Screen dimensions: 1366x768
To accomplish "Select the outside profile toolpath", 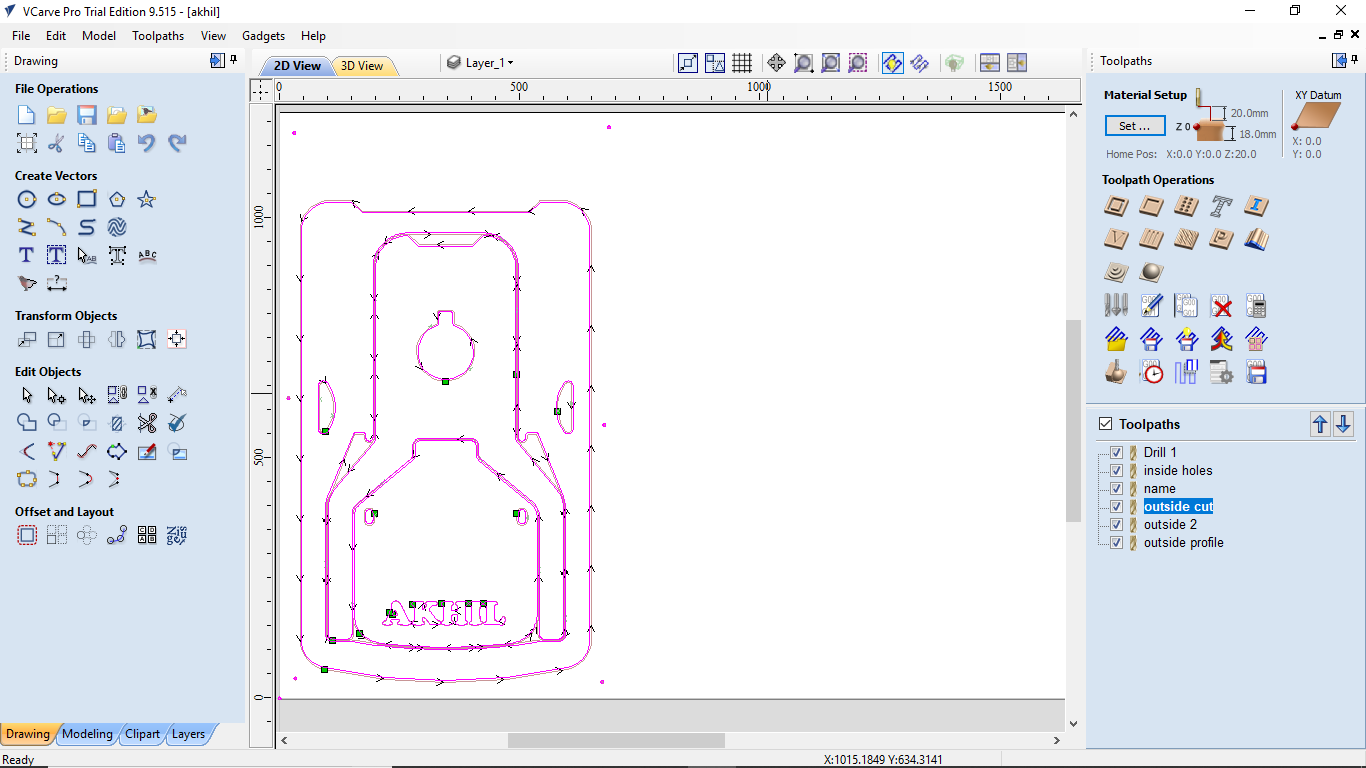I will tap(1184, 543).
